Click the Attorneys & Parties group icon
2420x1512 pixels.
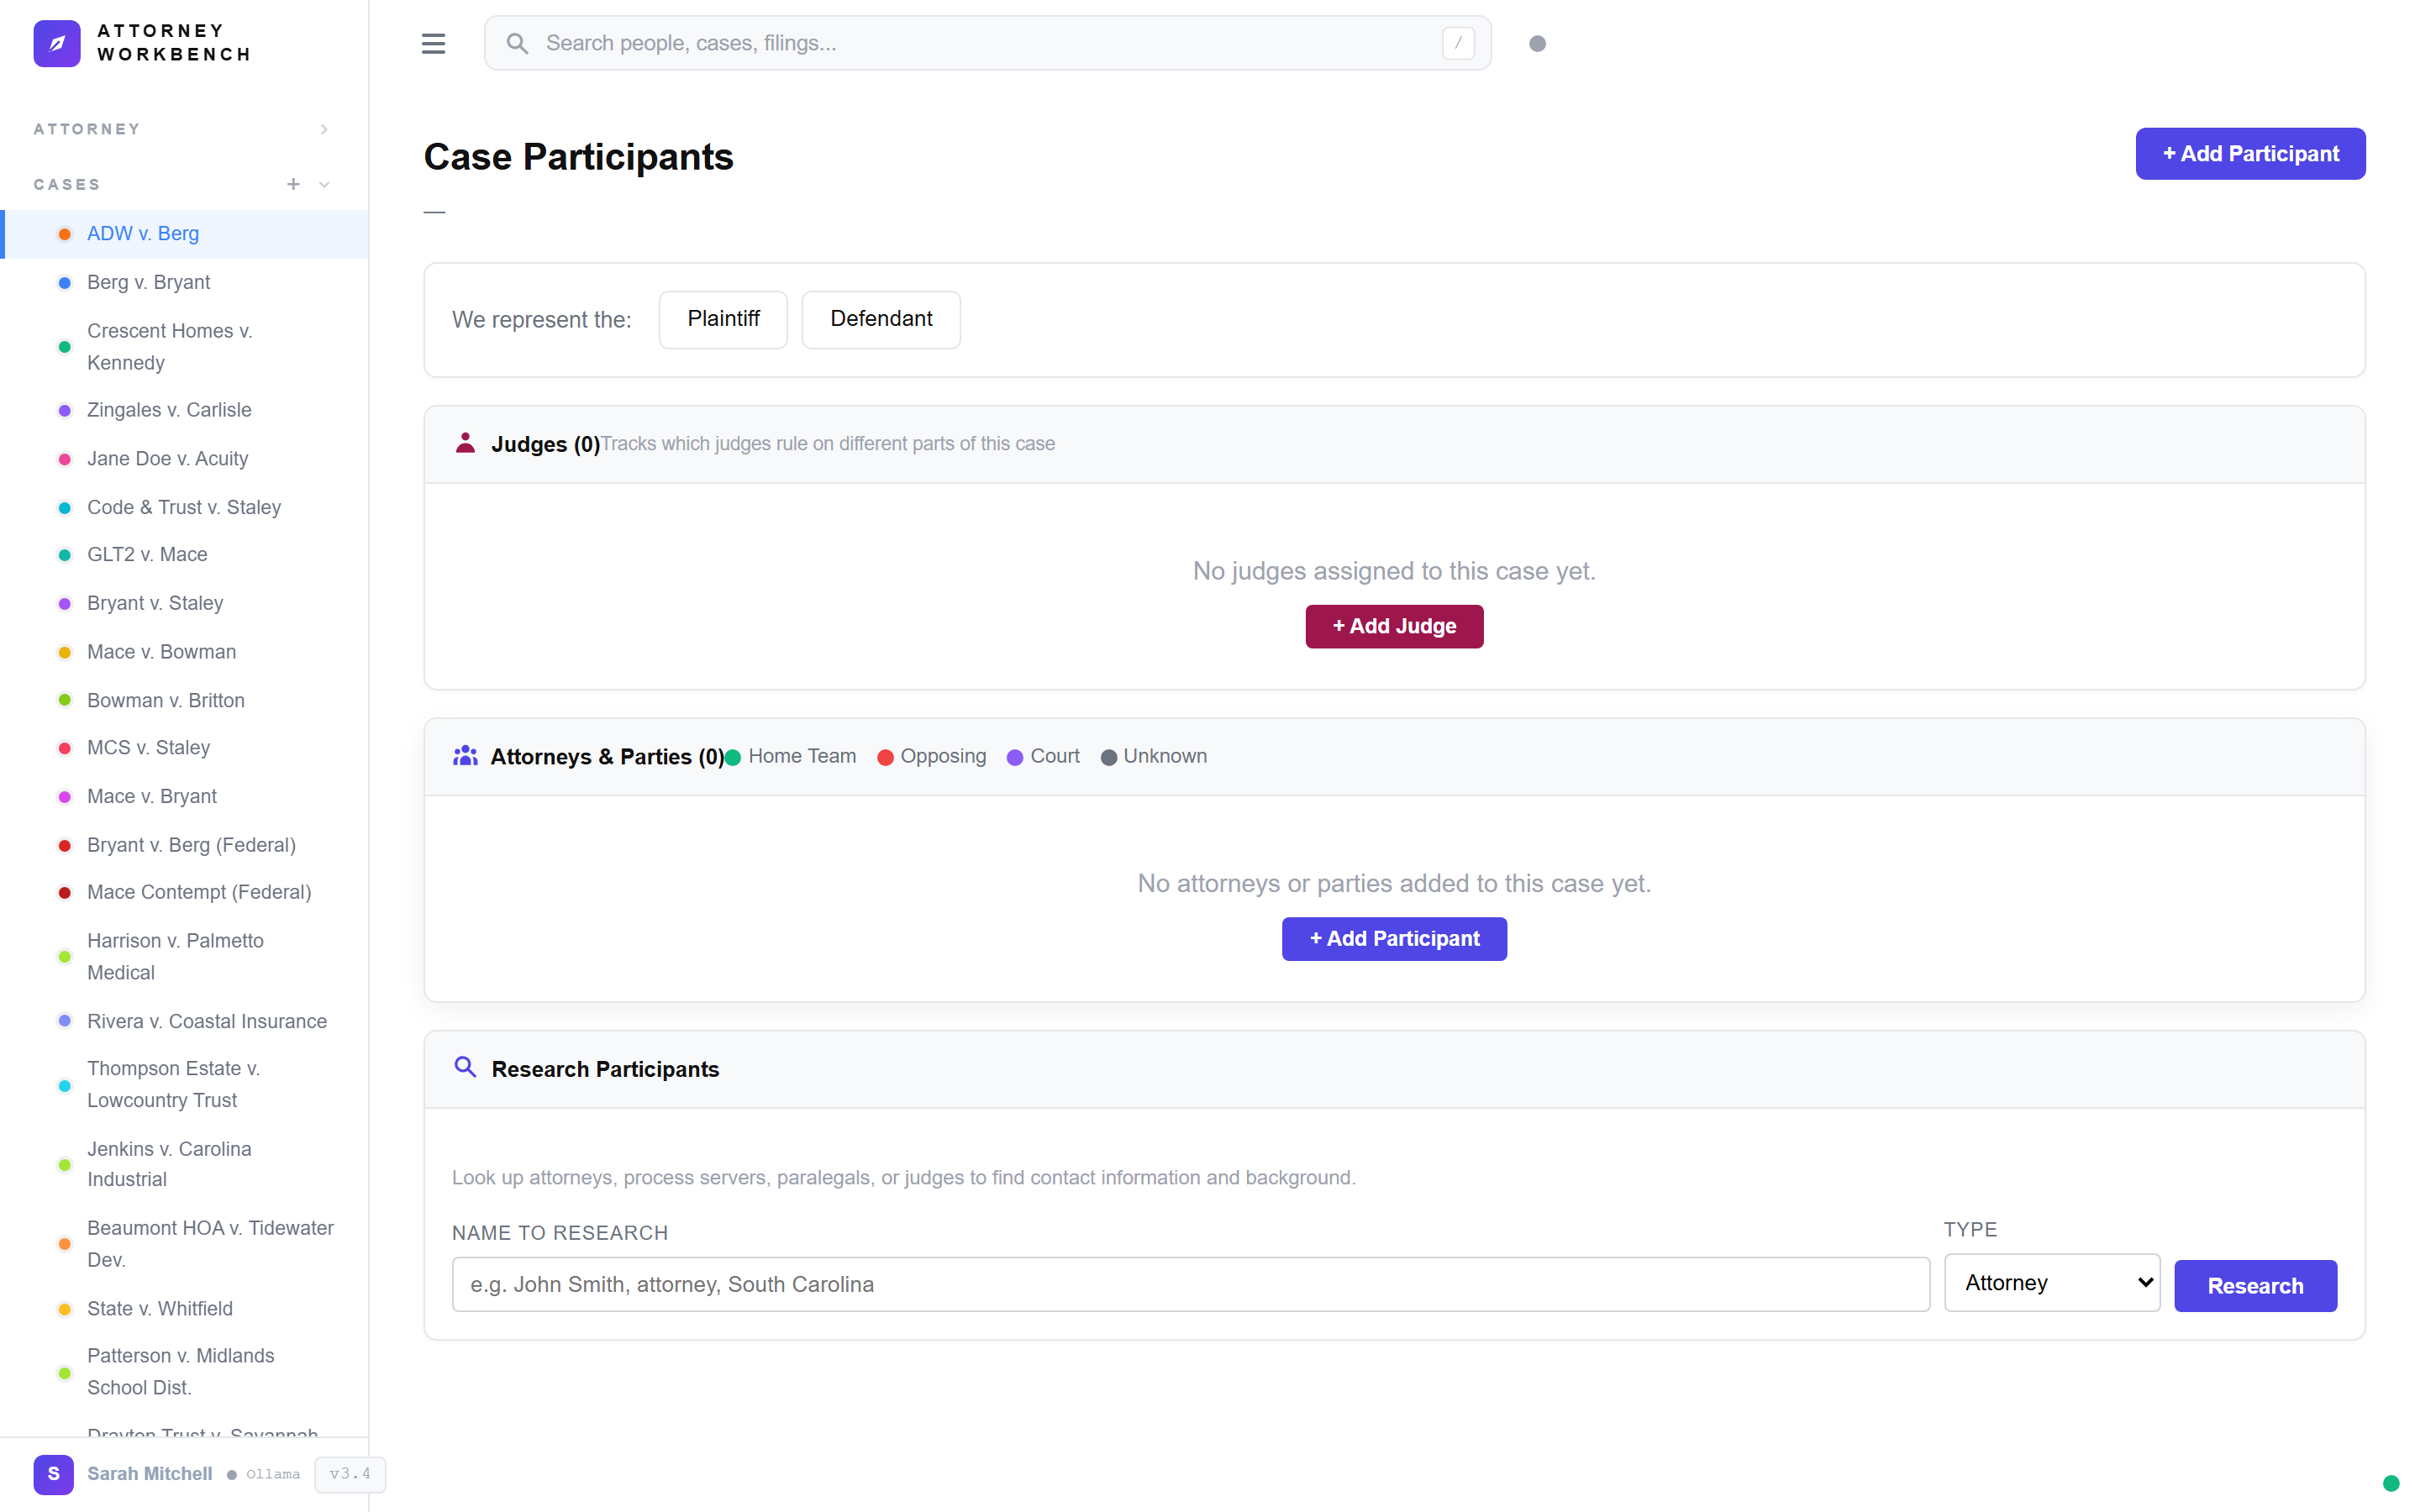pos(465,757)
